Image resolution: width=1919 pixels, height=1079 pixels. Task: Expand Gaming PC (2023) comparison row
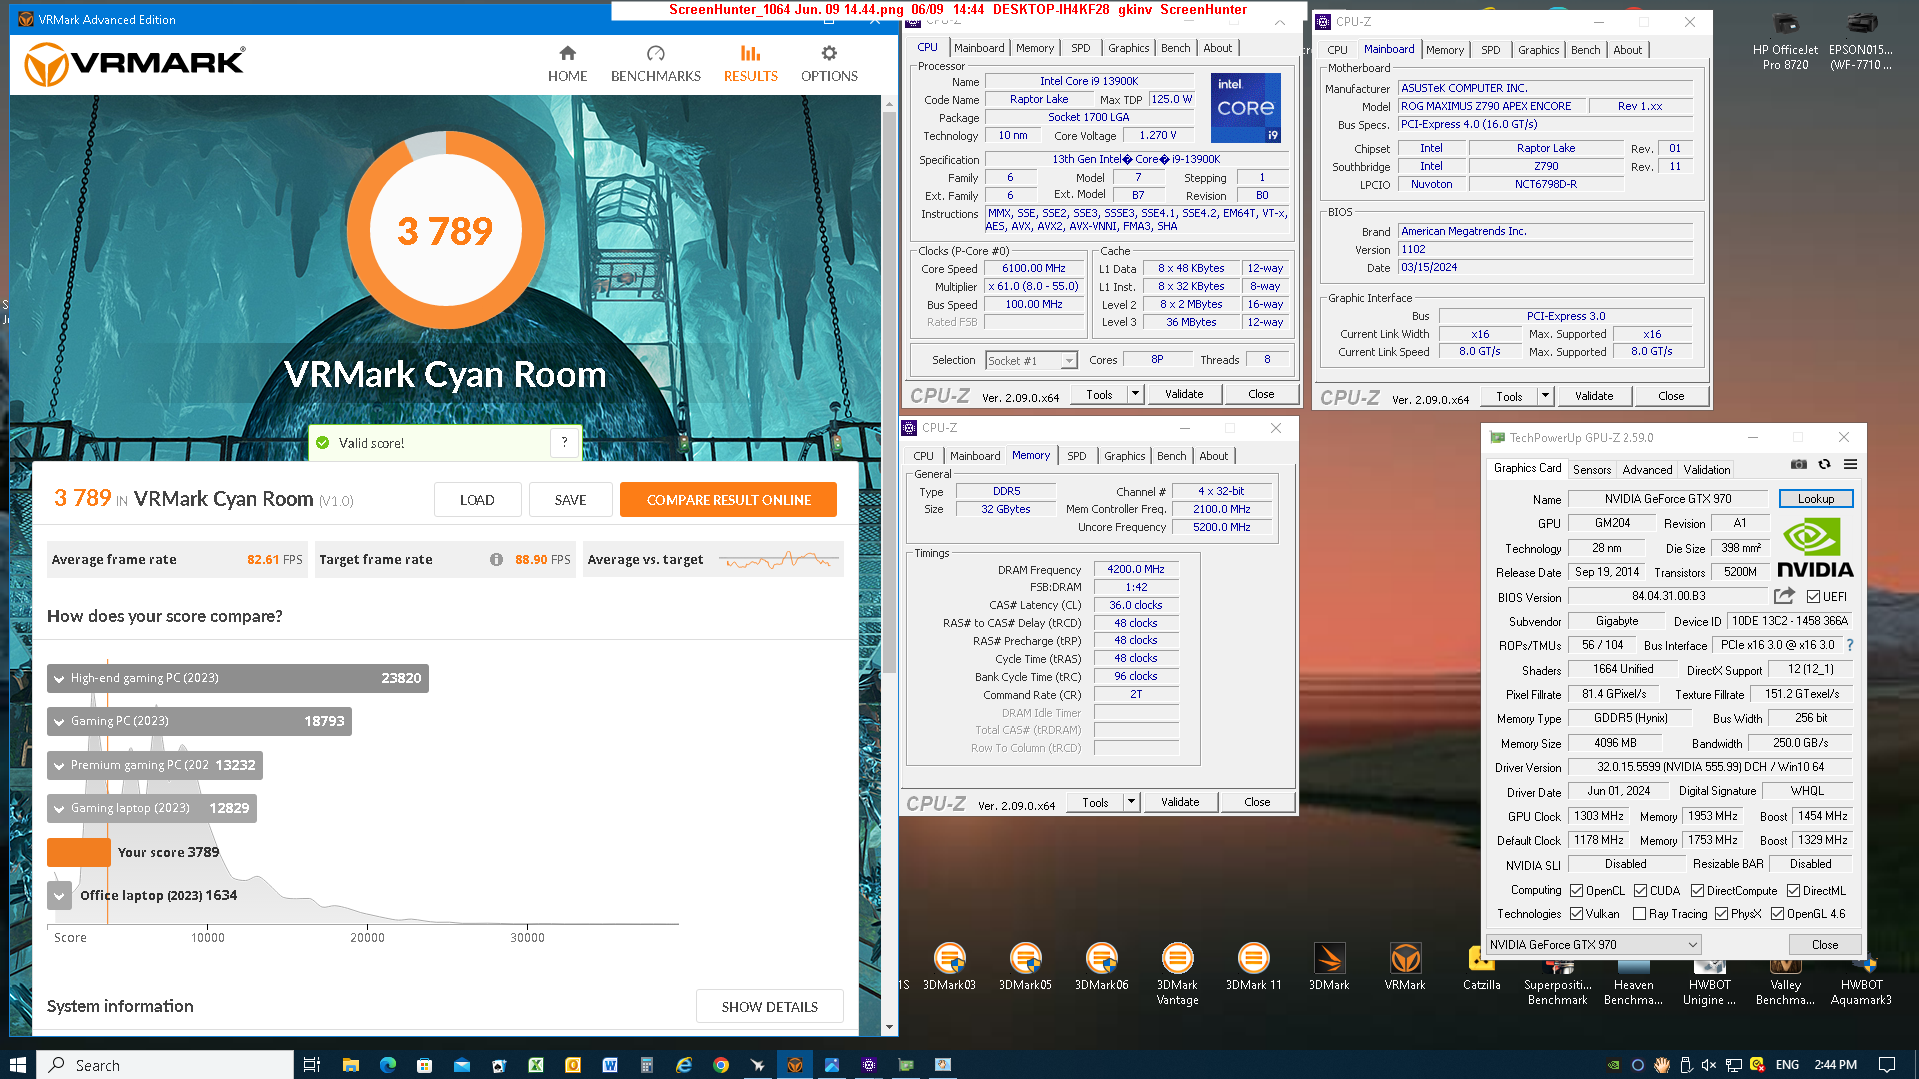click(x=59, y=721)
